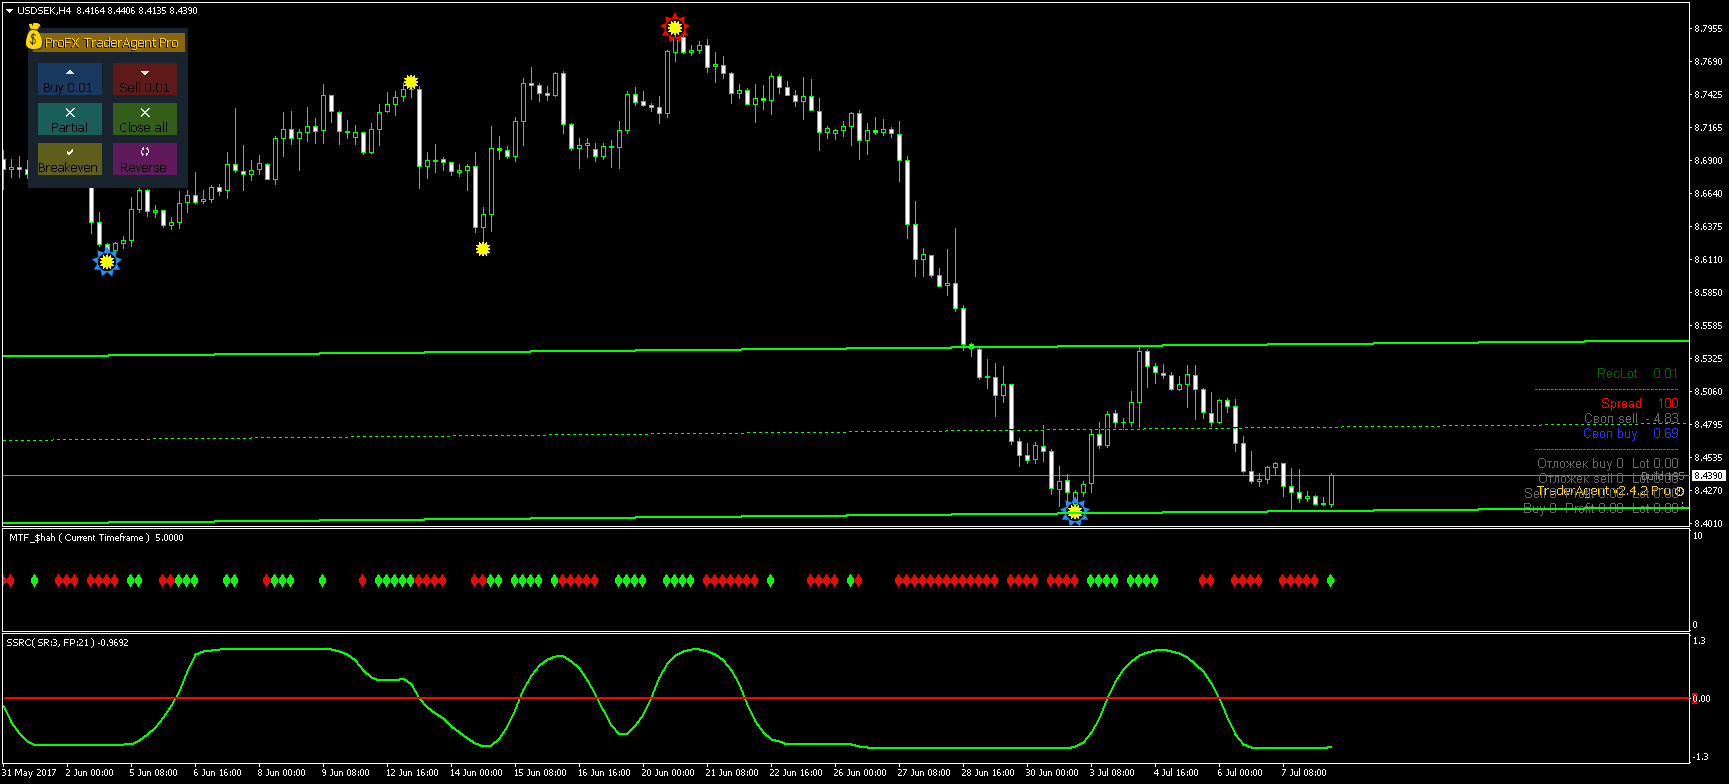
Task: Click the Close all button
Action: [144, 120]
